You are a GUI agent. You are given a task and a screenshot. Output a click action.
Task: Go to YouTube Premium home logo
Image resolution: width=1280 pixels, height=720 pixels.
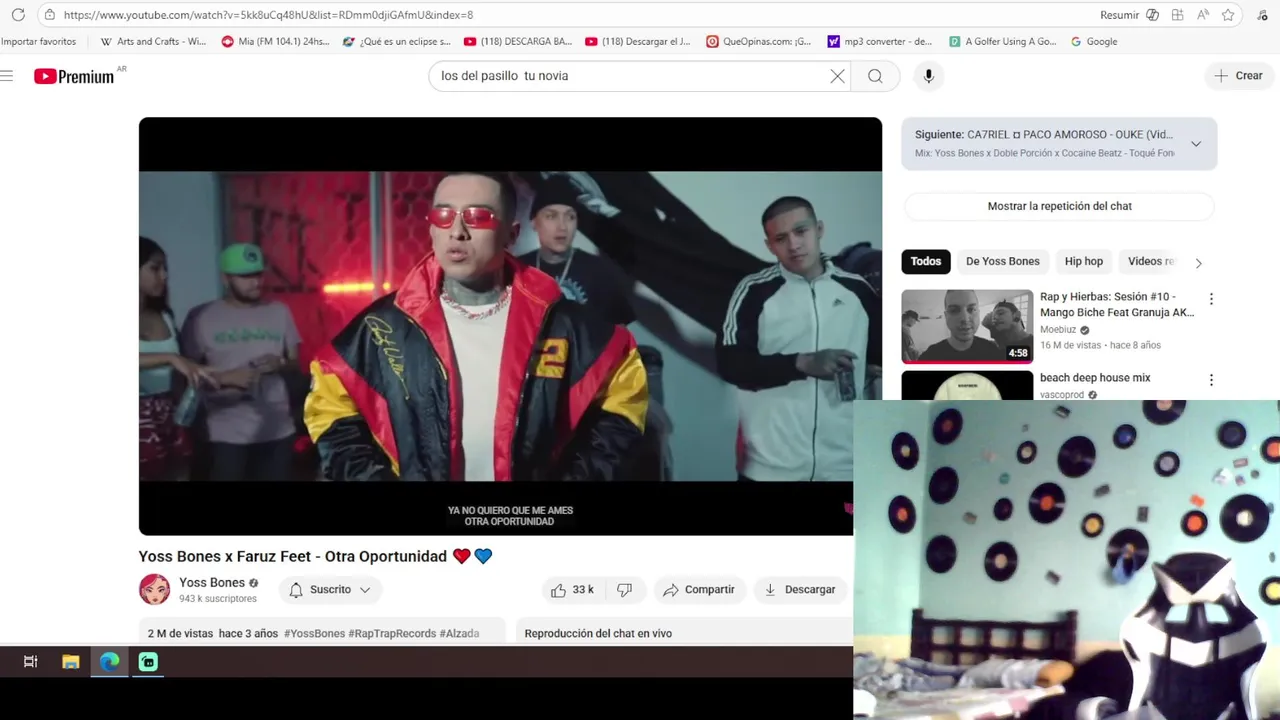pos(75,76)
